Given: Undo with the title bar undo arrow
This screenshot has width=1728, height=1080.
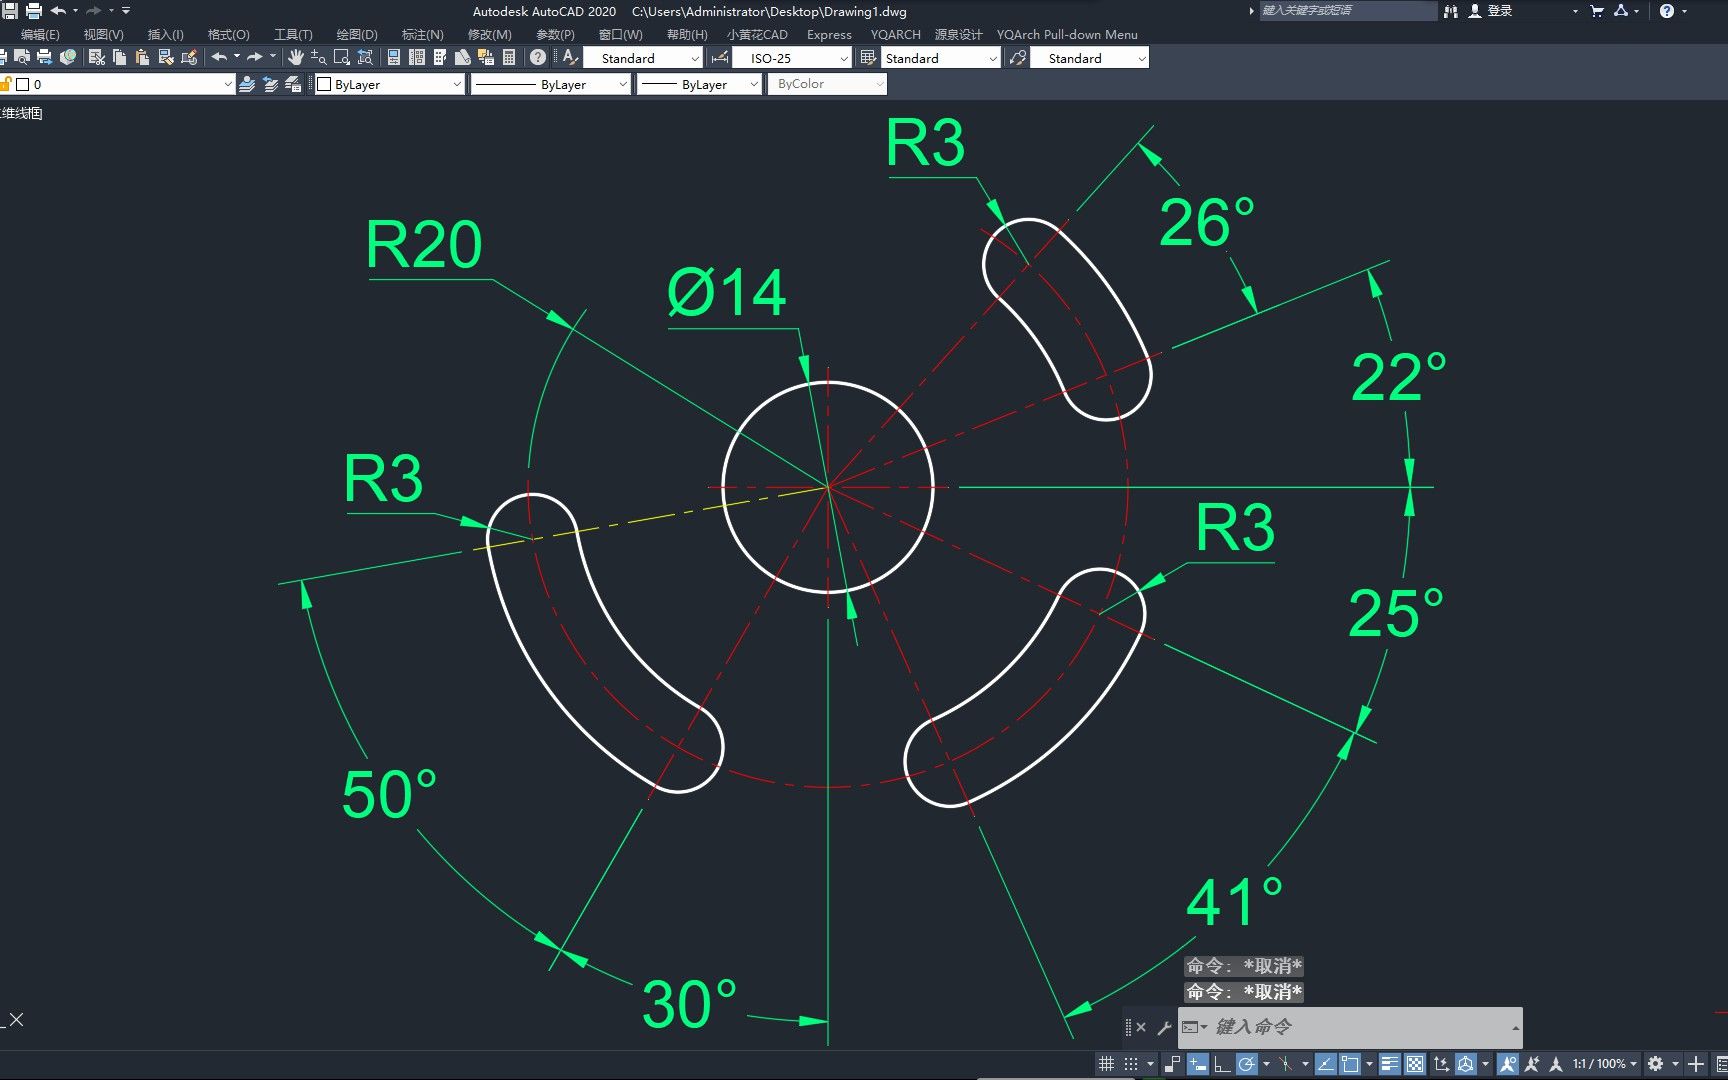Looking at the screenshot, I should click(58, 11).
